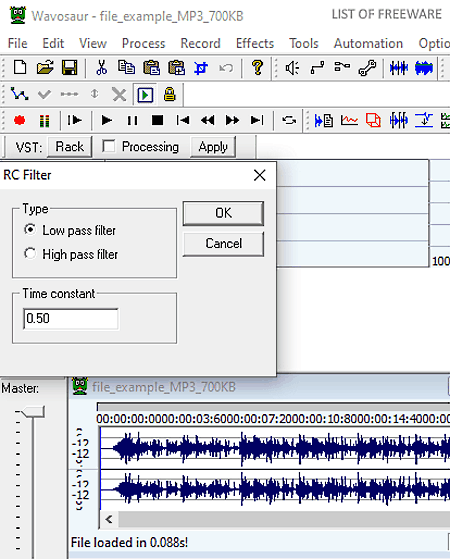Enable the VST Processing checkbox
Screen dimensions: 450x559
click(x=108, y=146)
